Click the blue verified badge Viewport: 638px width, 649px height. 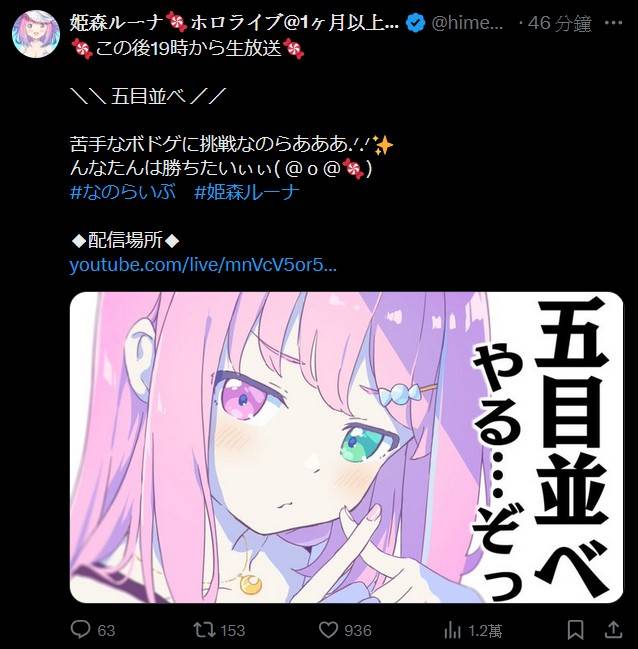[415, 23]
